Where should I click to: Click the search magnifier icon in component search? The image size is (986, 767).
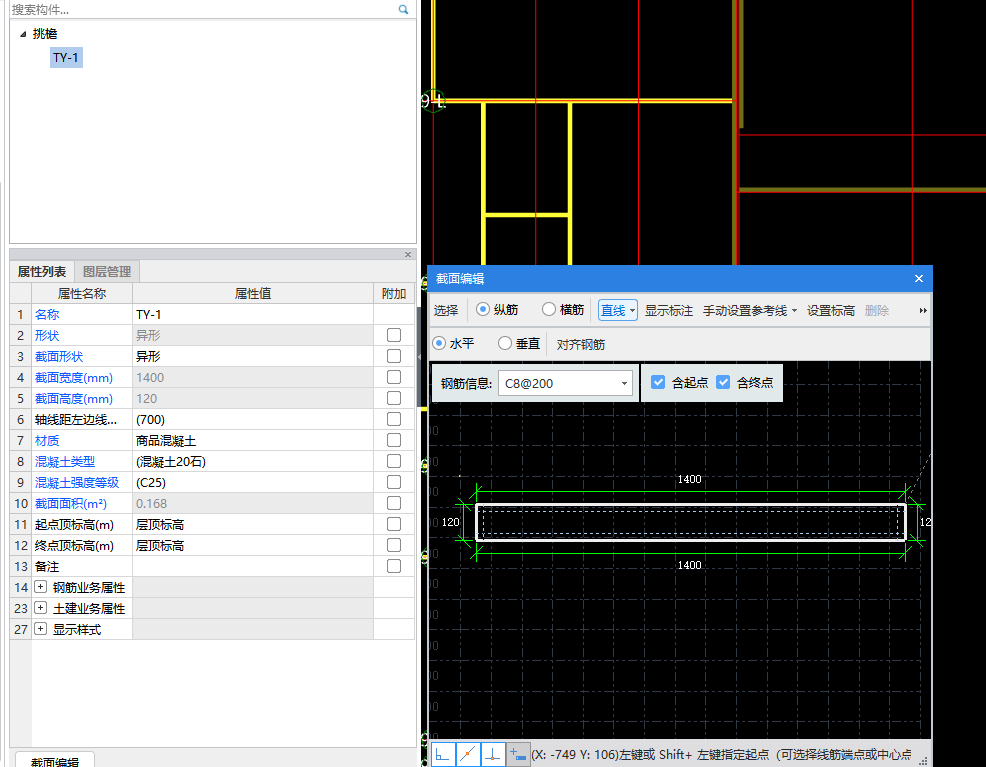tap(403, 9)
